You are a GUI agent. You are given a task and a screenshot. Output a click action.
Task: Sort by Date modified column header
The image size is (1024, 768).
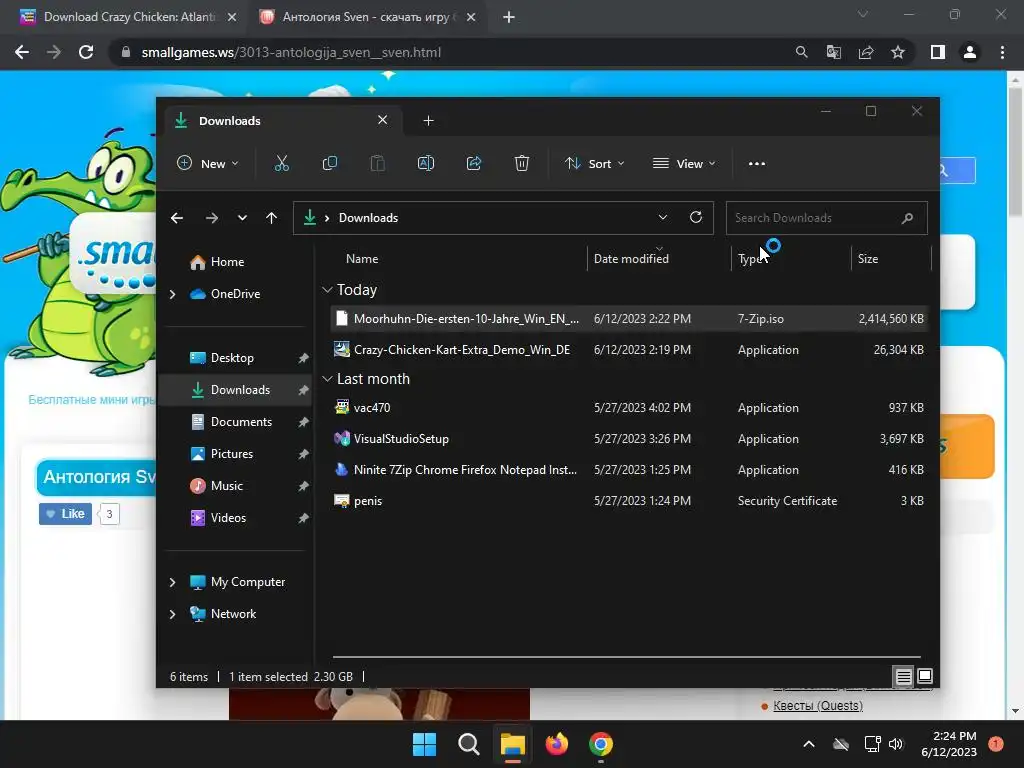click(631, 259)
